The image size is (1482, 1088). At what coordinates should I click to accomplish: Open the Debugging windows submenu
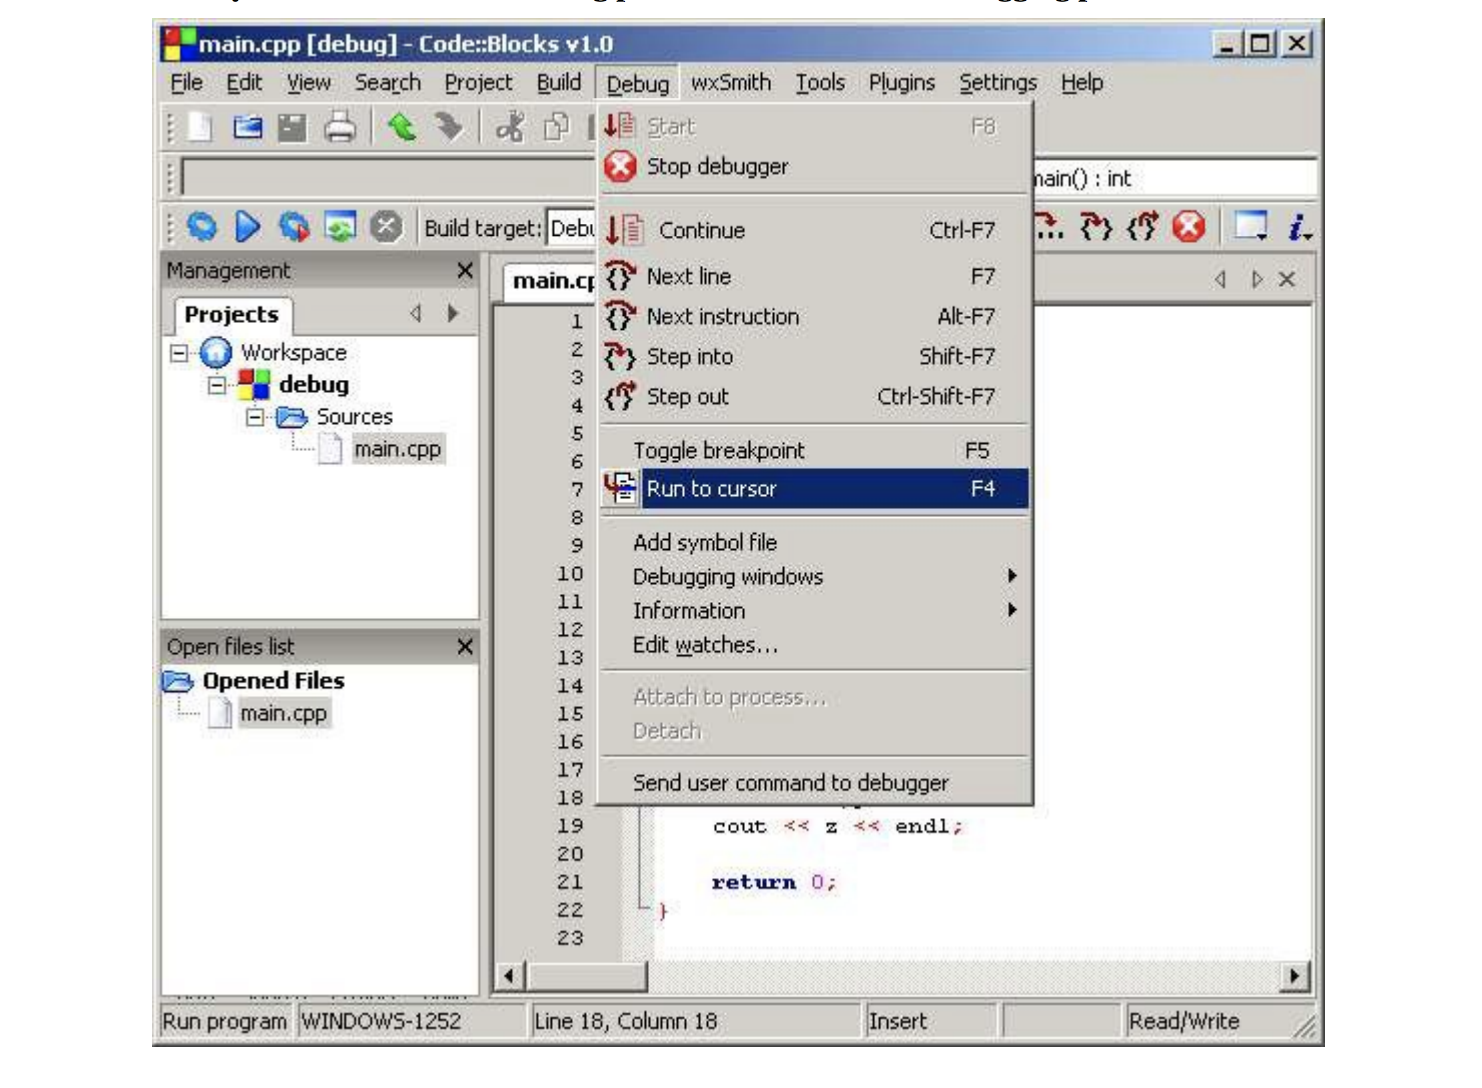[x=727, y=577]
